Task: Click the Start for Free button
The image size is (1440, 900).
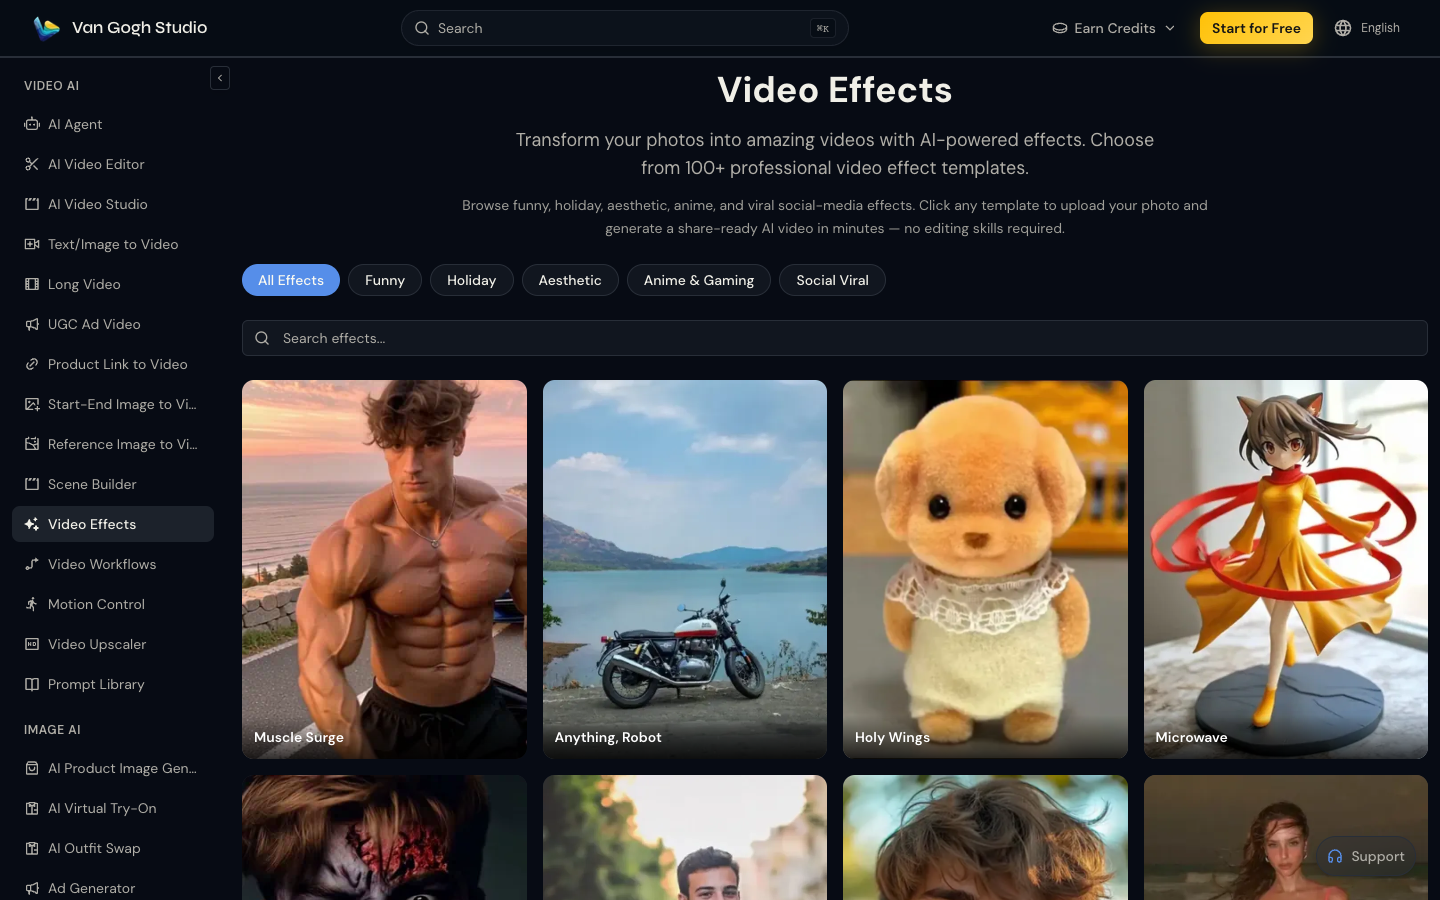Action: 1256,28
